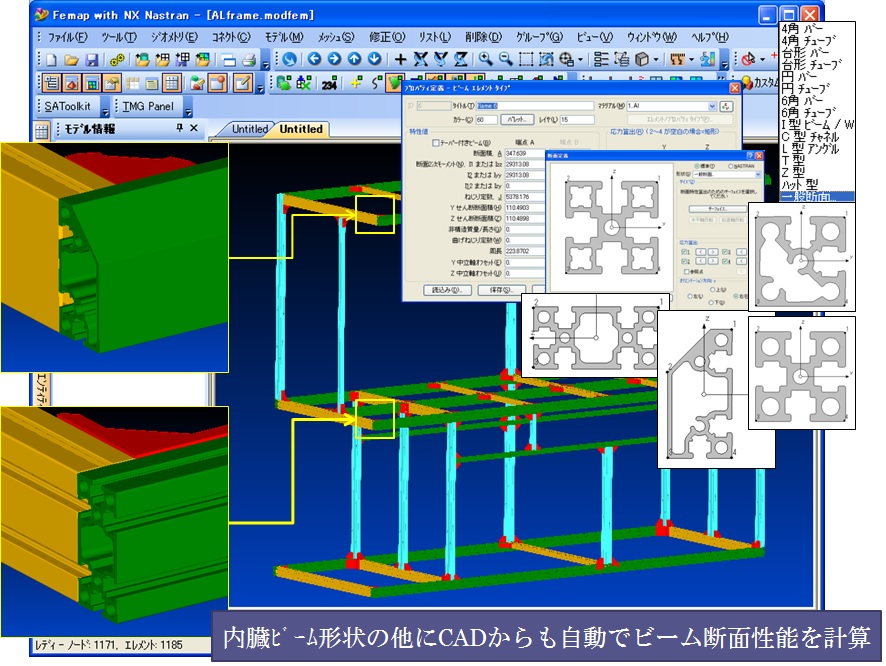886x666 pixels.
Task: Click the Open folder toolbar icon
Action: pyautogui.click(x=71, y=60)
